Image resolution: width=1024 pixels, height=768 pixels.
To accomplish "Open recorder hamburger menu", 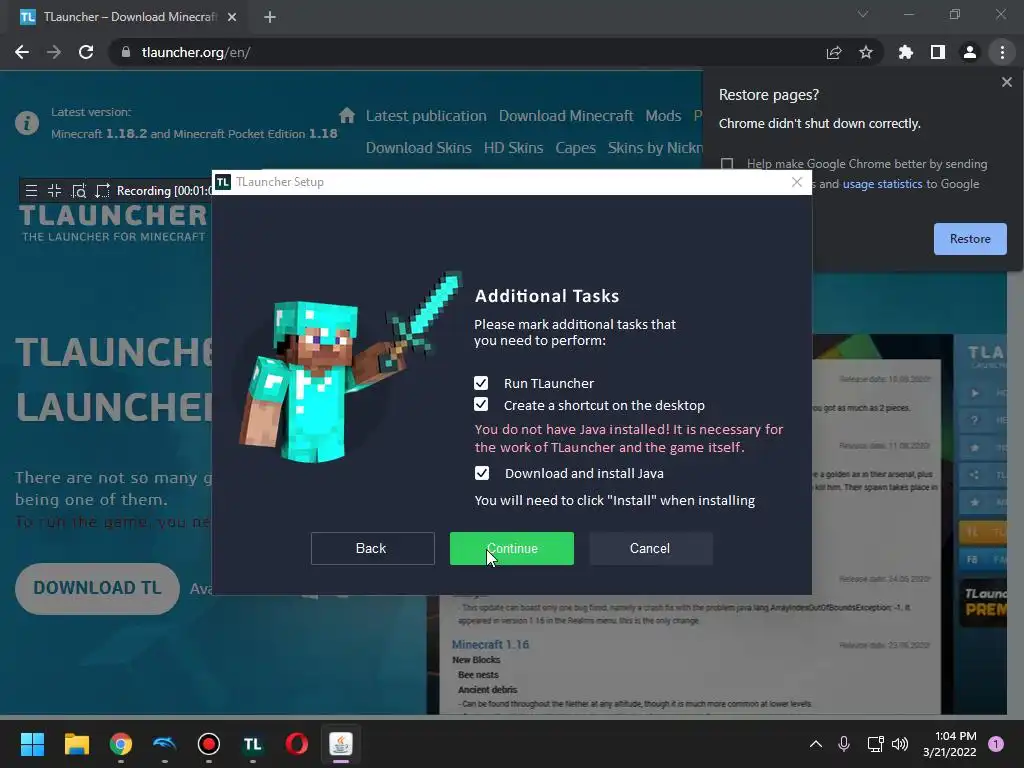I will pos(31,191).
